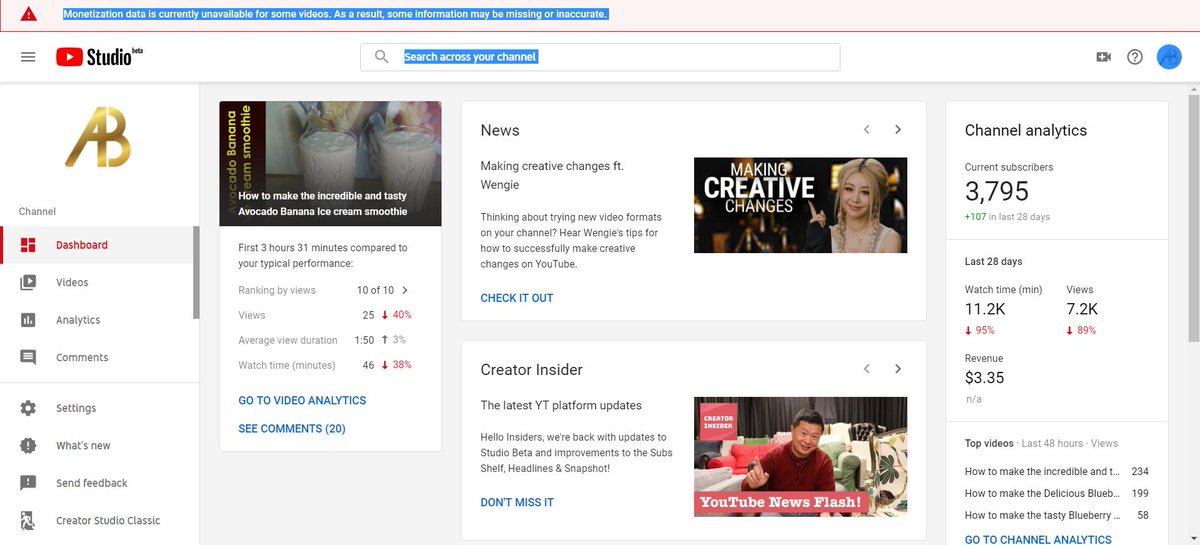
Task: Click the Analytics bar chart icon
Action: coord(28,320)
